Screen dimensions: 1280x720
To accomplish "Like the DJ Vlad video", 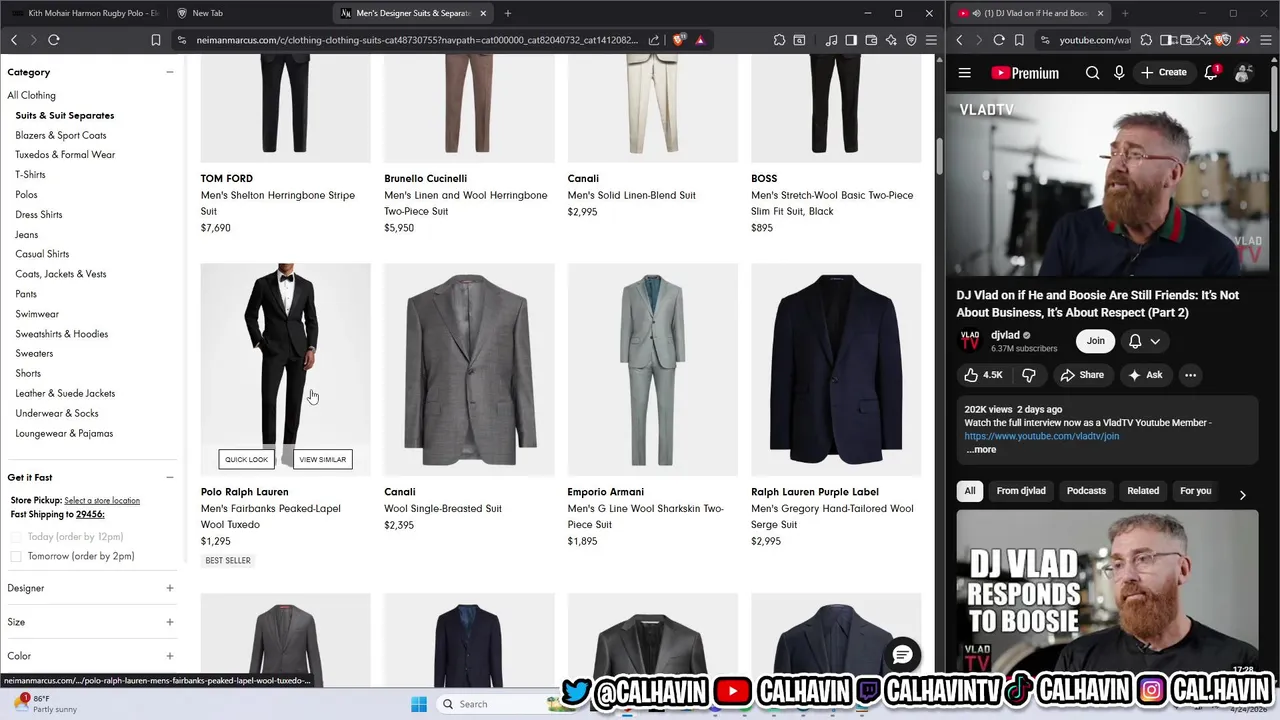I will [983, 375].
